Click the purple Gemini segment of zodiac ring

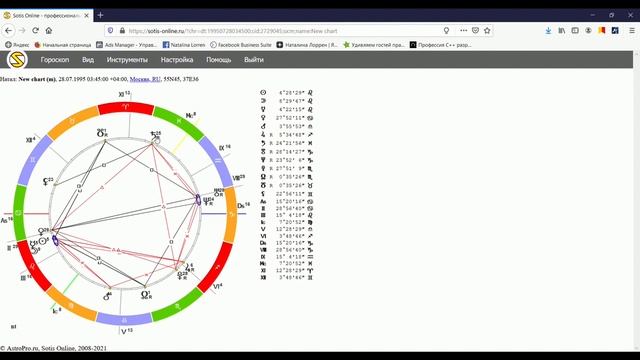coord(33,160)
